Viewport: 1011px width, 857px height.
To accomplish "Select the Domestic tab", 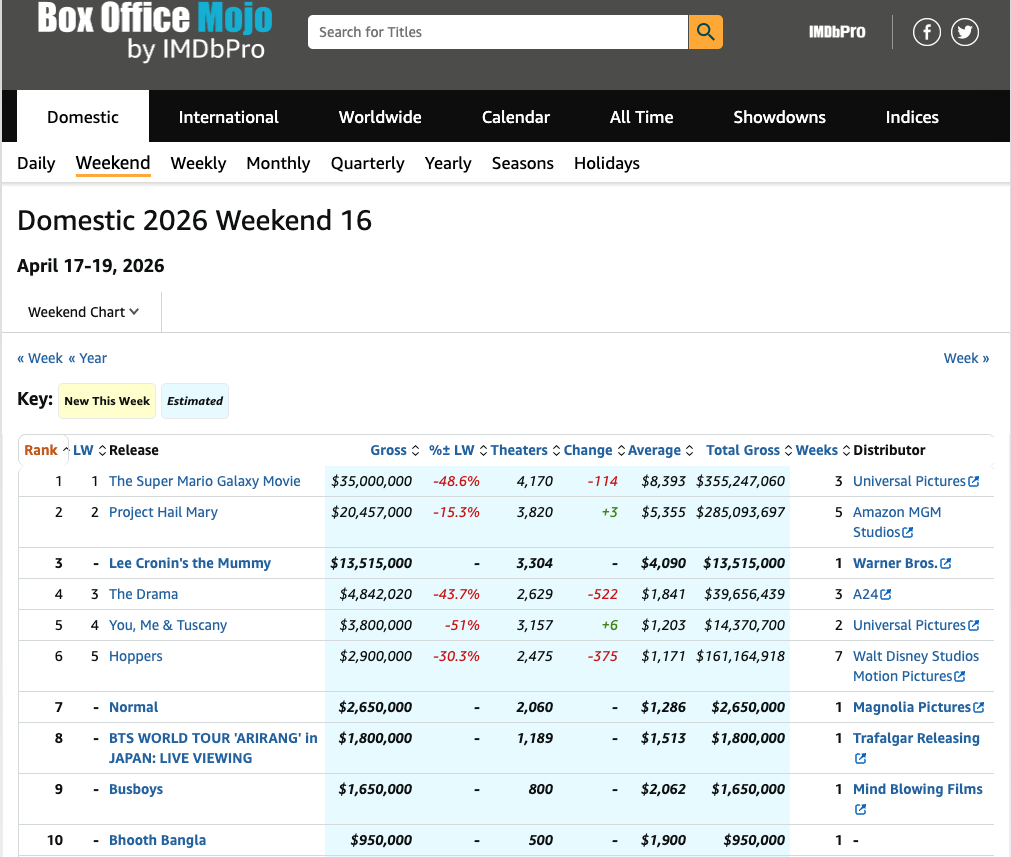I will tap(83, 117).
